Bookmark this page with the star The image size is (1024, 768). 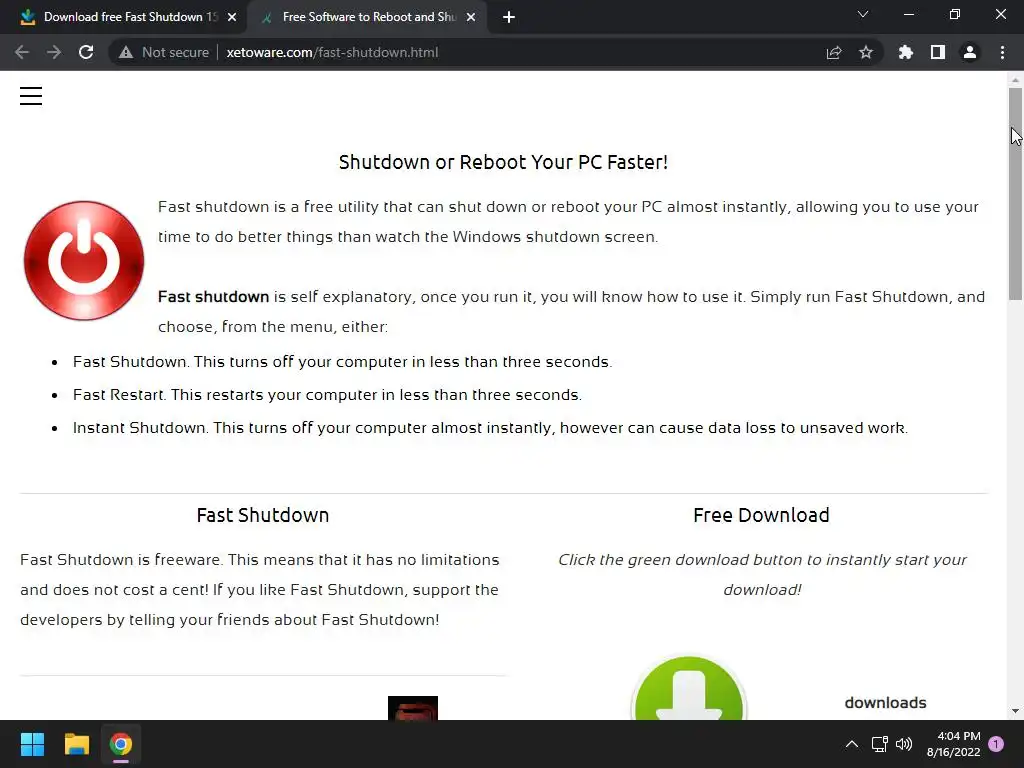pyautogui.click(x=866, y=52)
